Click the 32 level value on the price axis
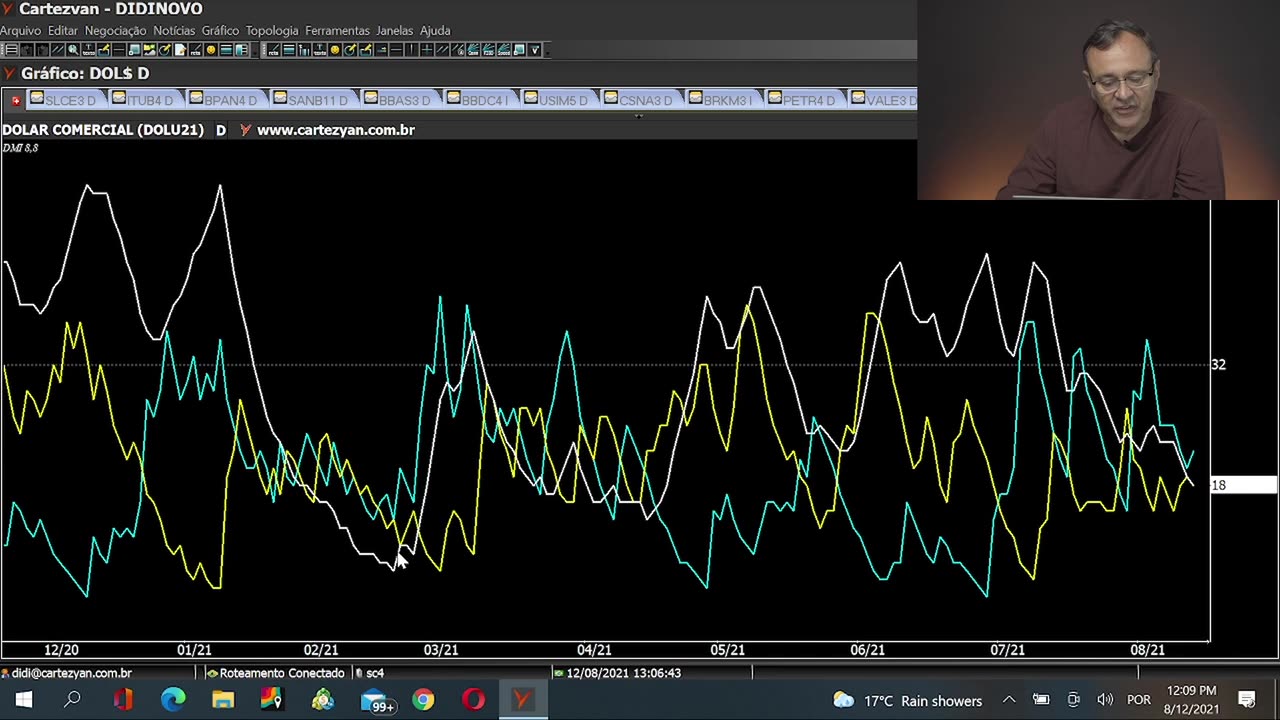This screenshot has height=720, width=1280. click(1218, 365)
